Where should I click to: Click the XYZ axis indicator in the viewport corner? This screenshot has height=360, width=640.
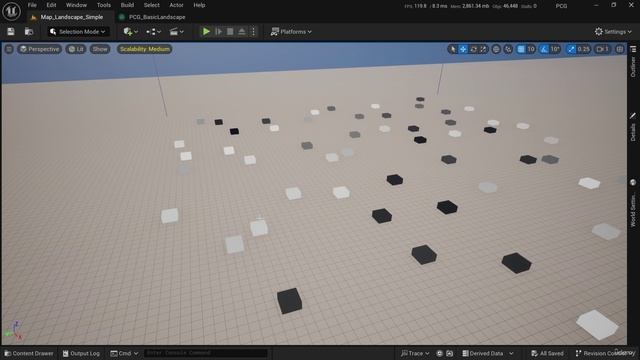pos(14,331)
